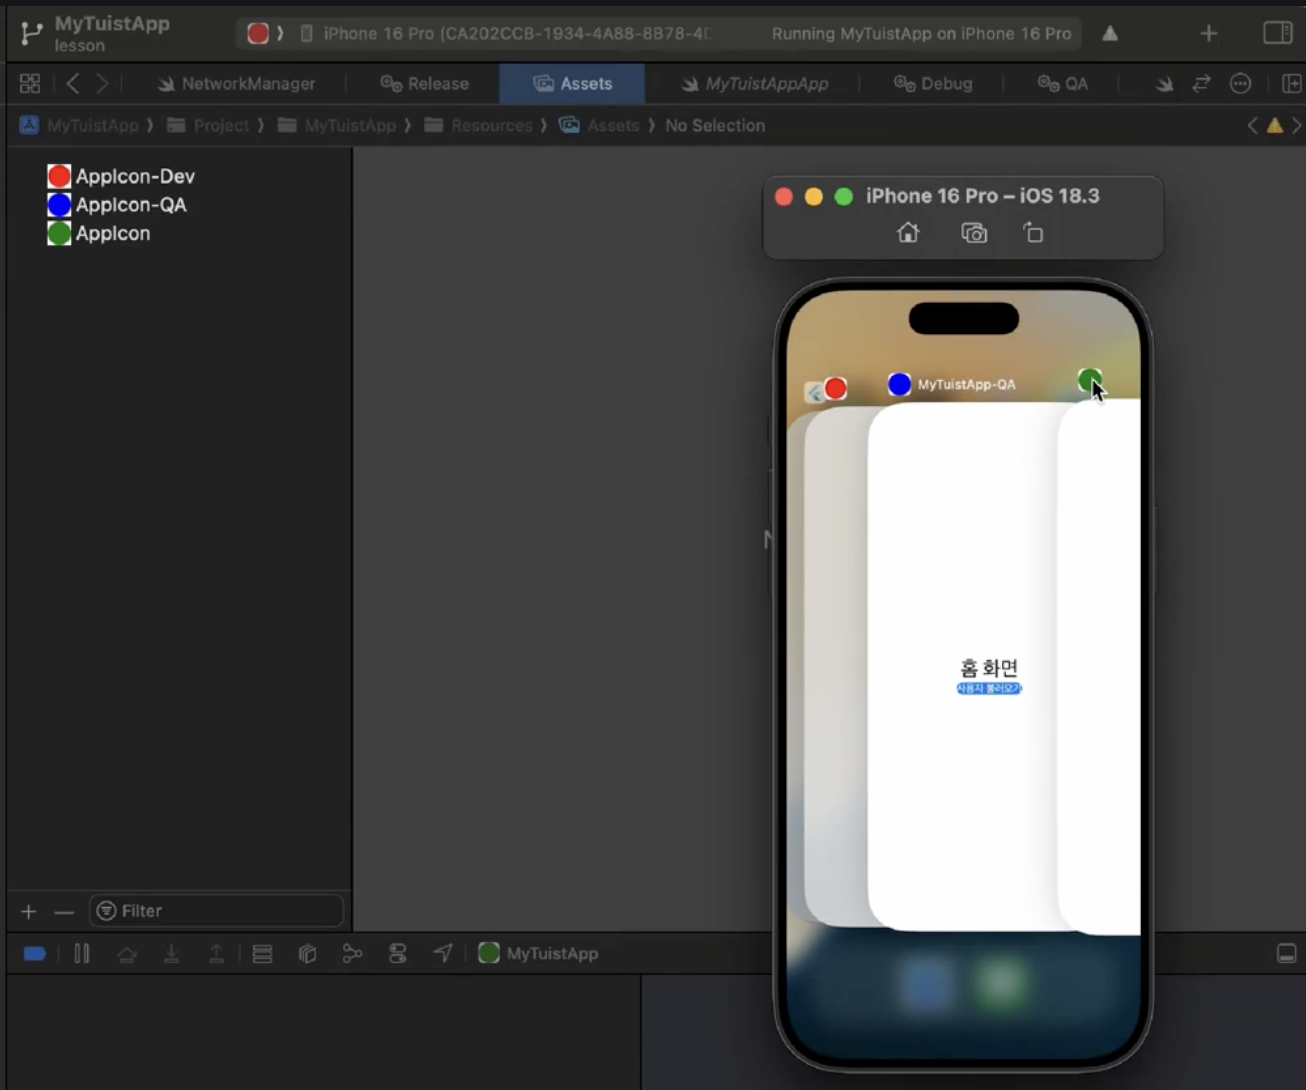This screenshot has height=1090, width=1306.
Task: Pause program execution in debug bar
Action: click(82, 954)
